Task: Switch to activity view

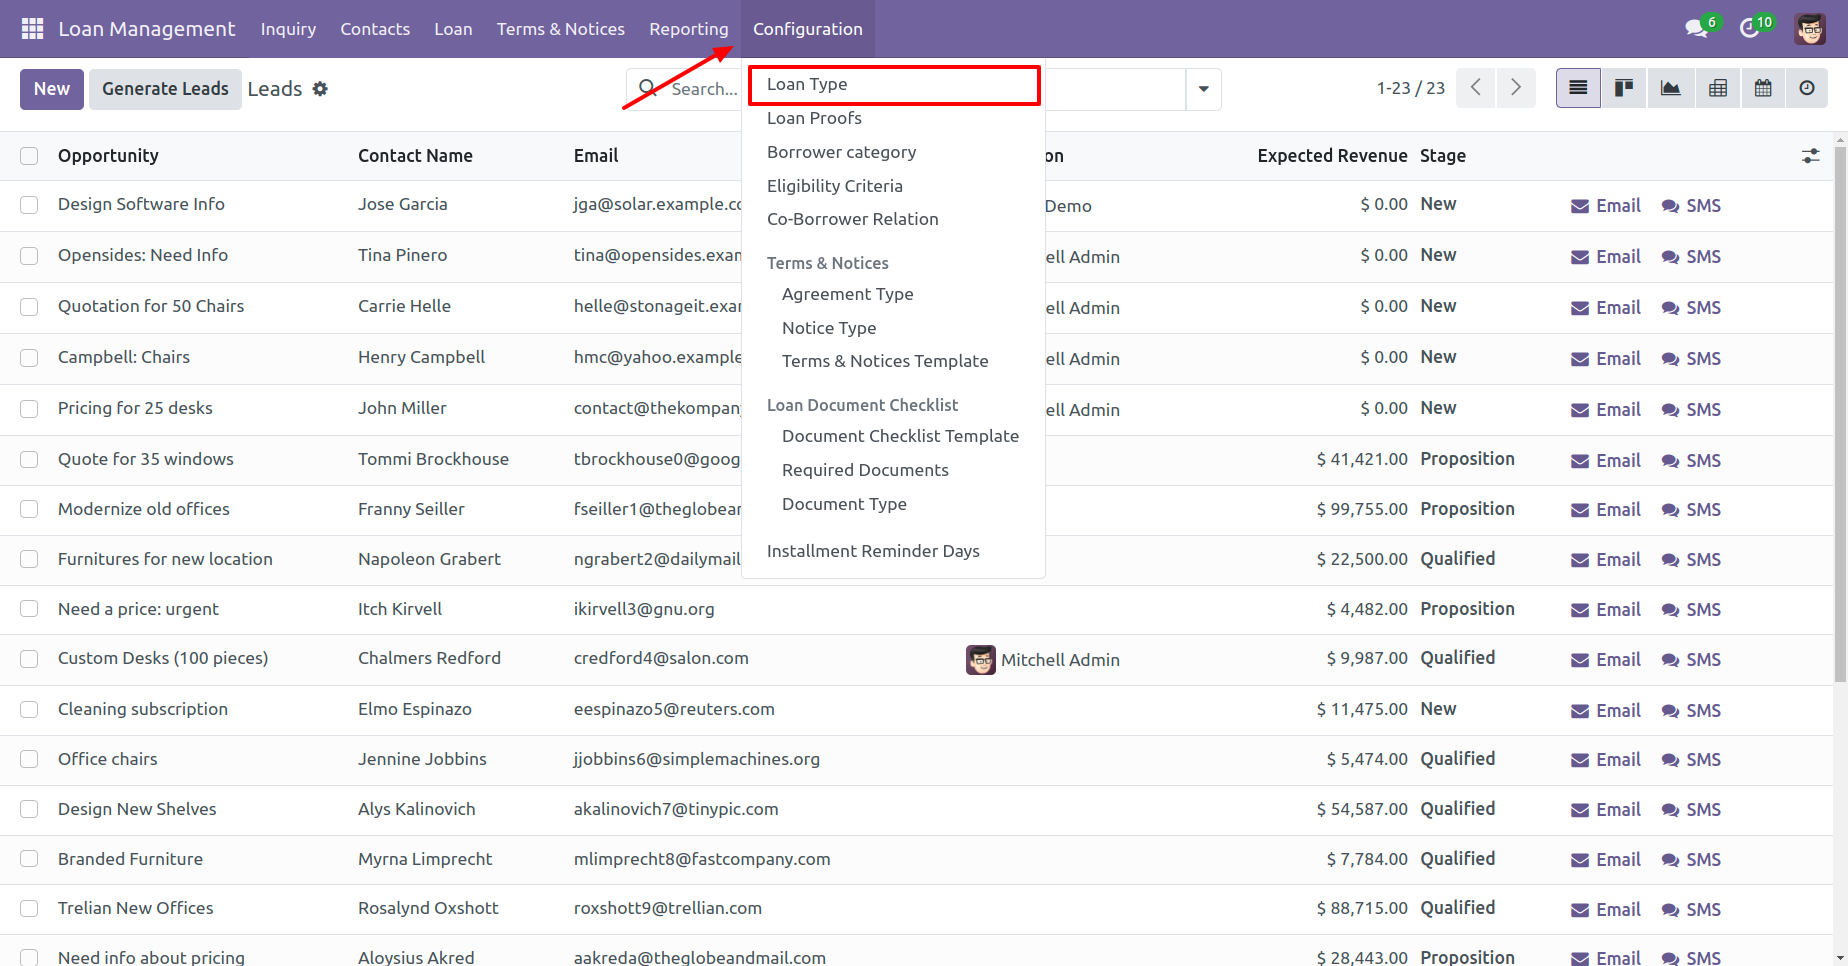Action: [1807, 88]
